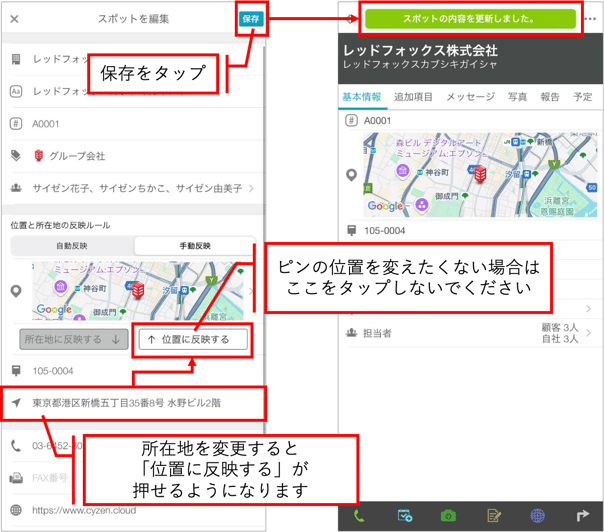The width and height of the screenshot is (604, 532).
Task: Tap the FAX番号 field
Action: [x=50, y=478]
